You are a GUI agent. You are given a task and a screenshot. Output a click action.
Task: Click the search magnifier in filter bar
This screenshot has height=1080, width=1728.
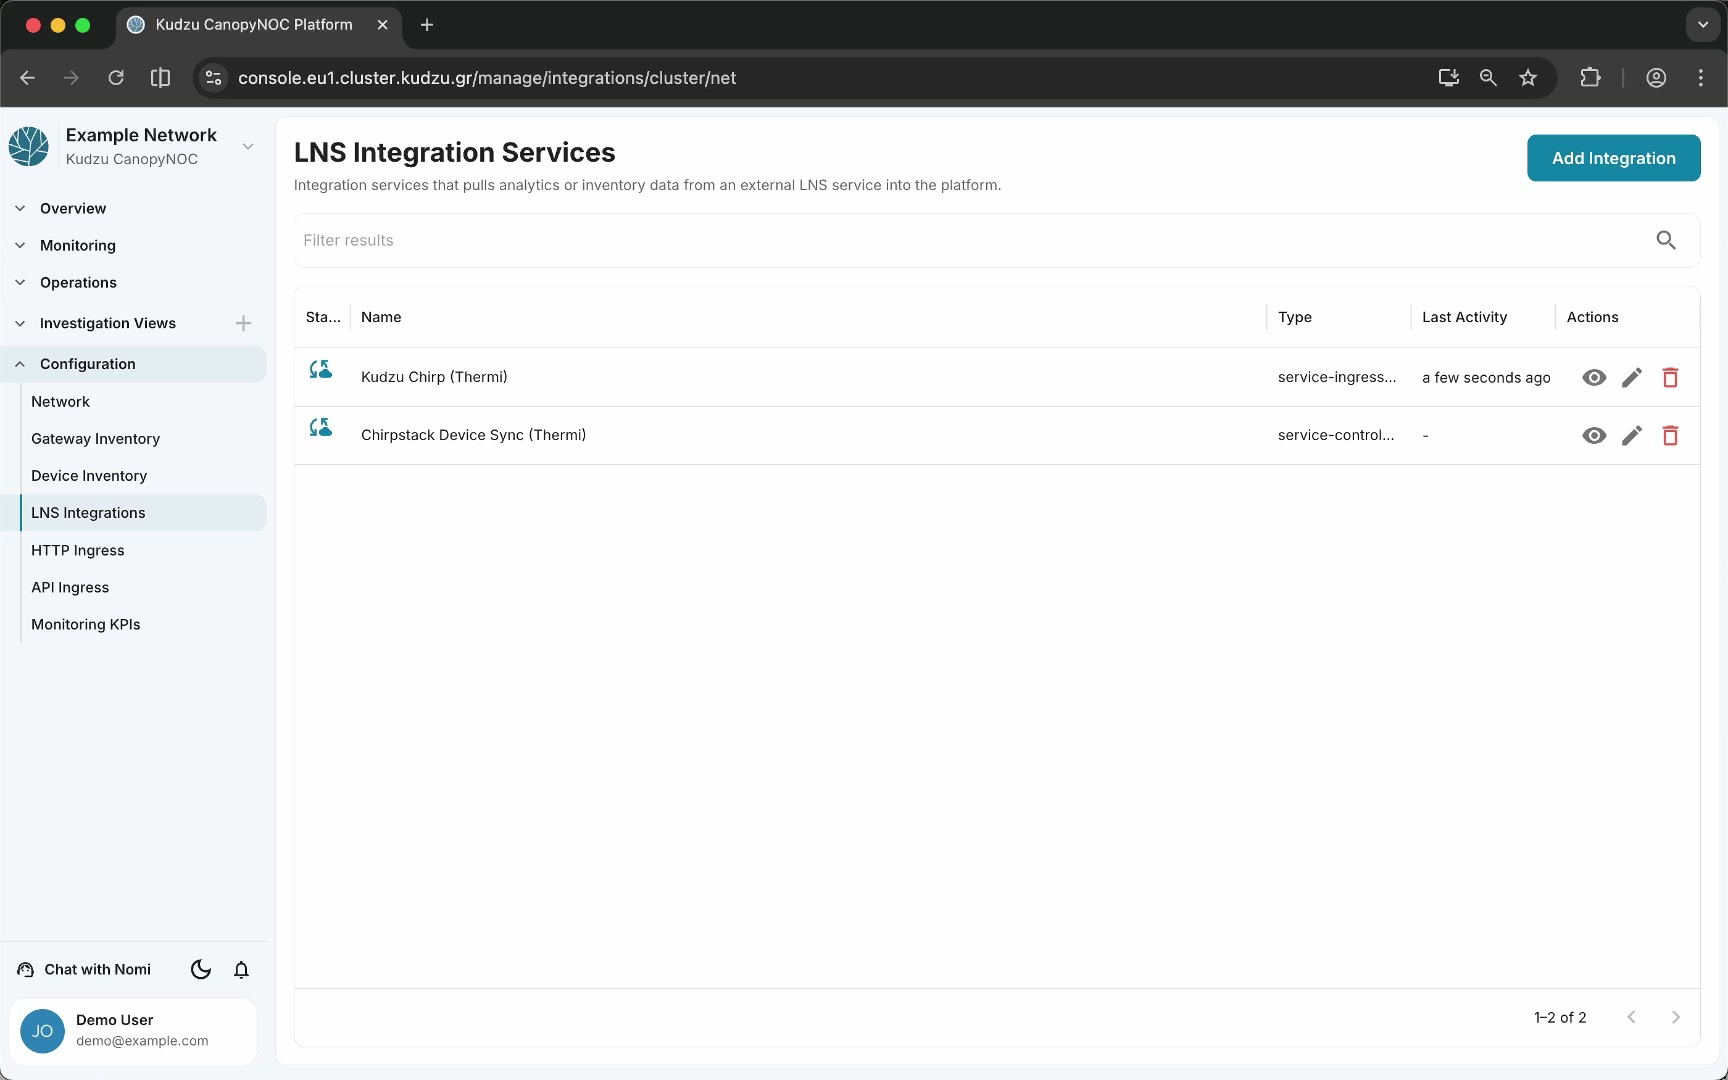point(1666,240)
